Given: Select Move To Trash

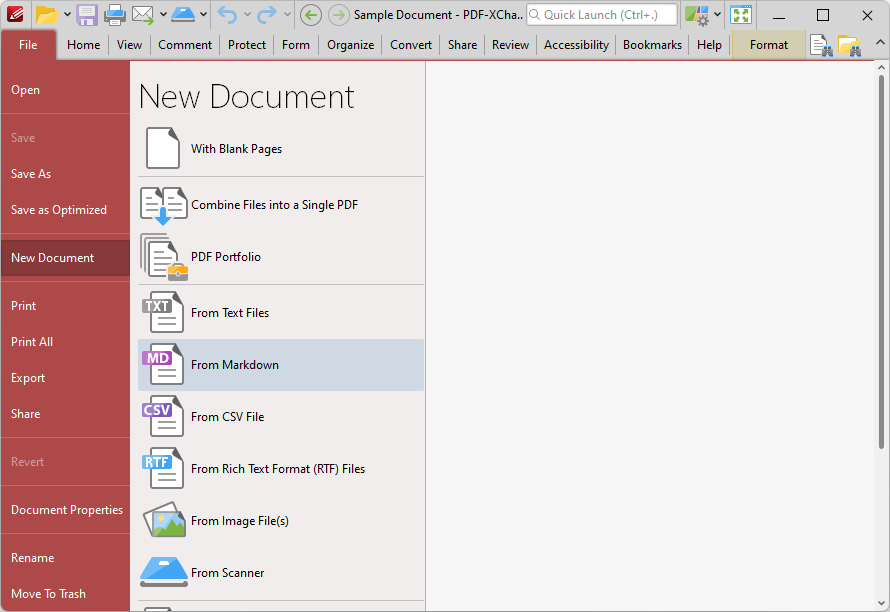Looking at the screenshot, I should point(65,594).
